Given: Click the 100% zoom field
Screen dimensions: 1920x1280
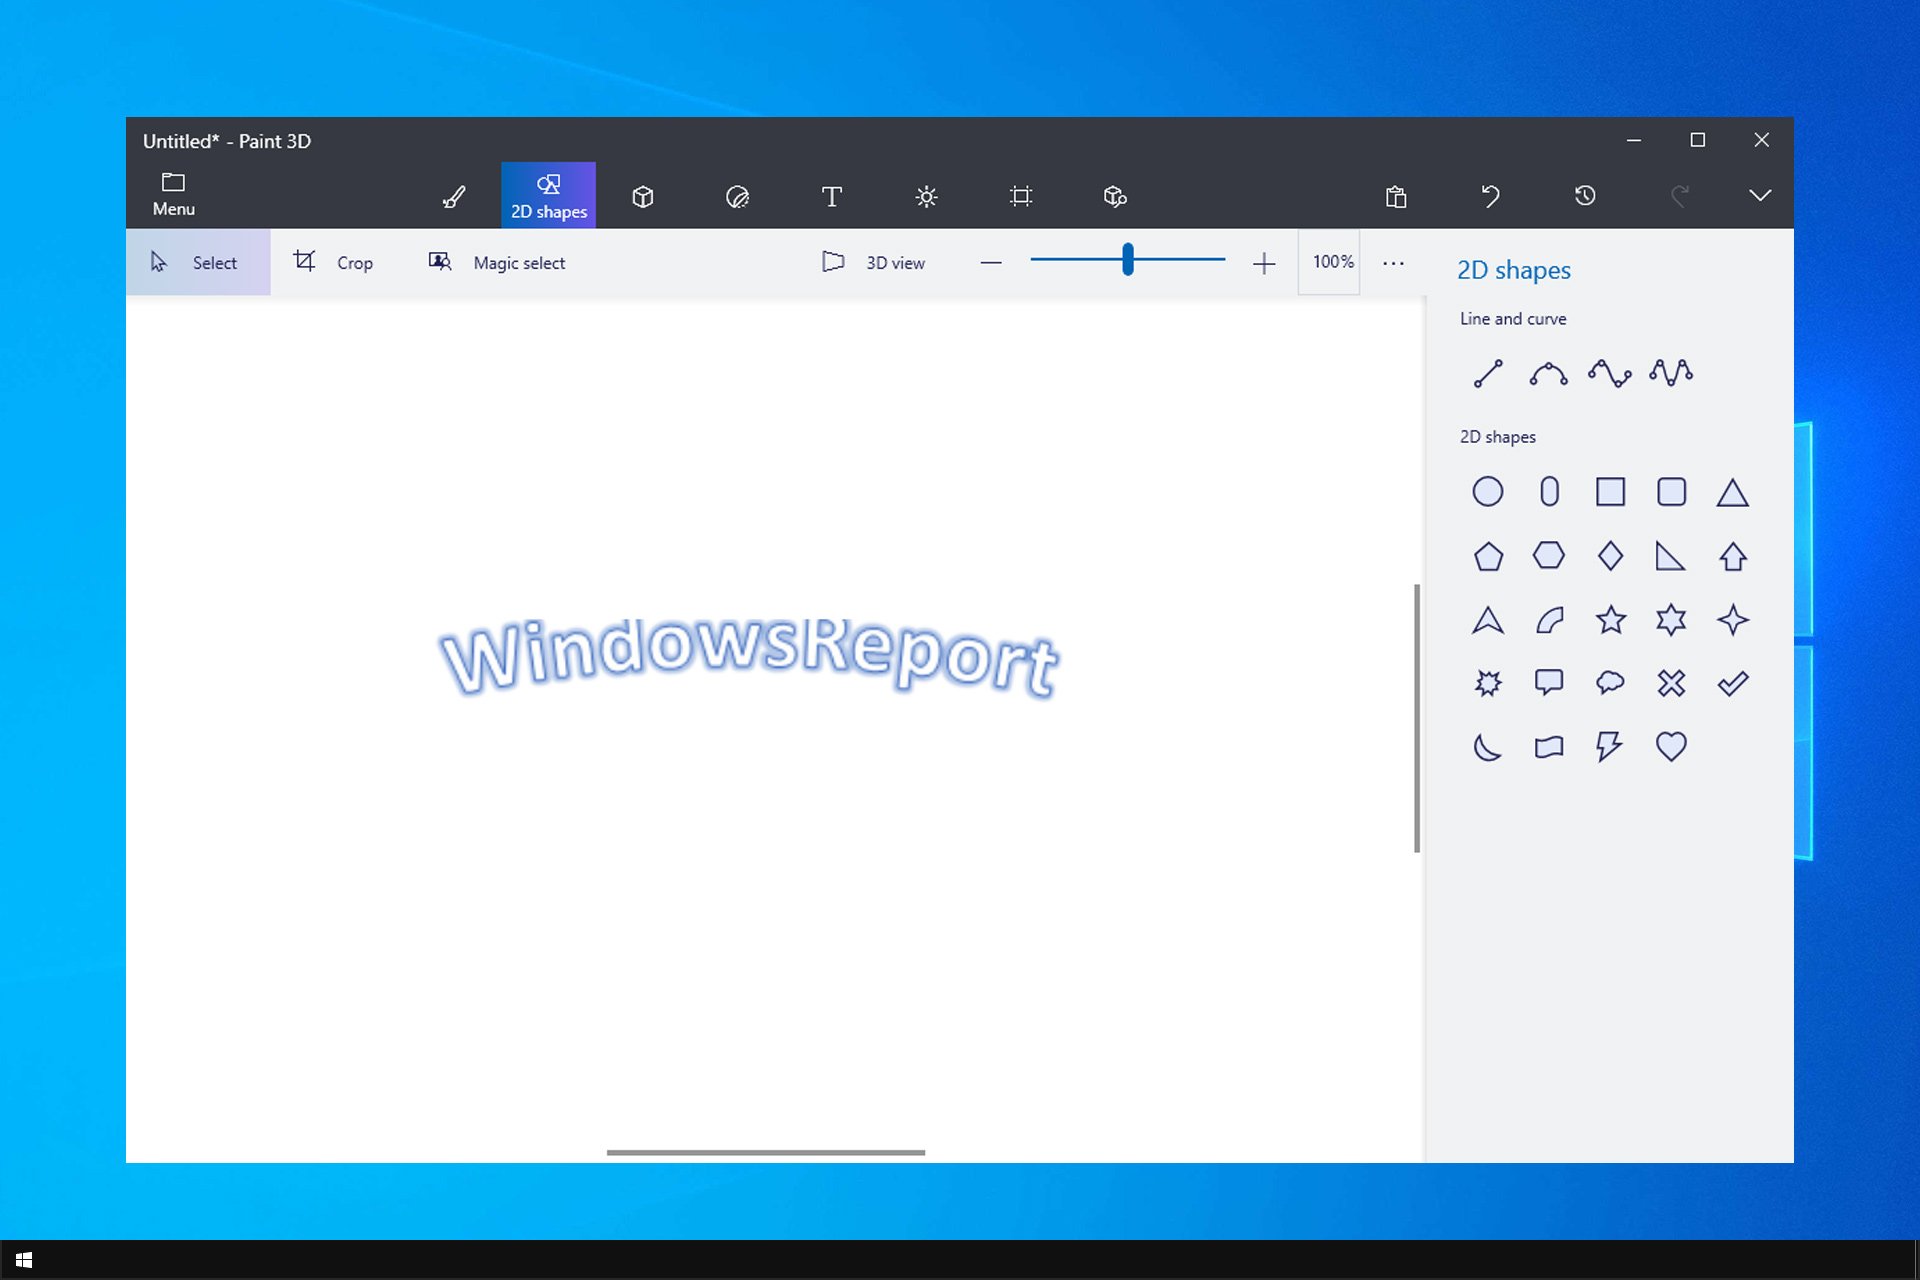Looking at the screenshot, I should pos(1329,262).
